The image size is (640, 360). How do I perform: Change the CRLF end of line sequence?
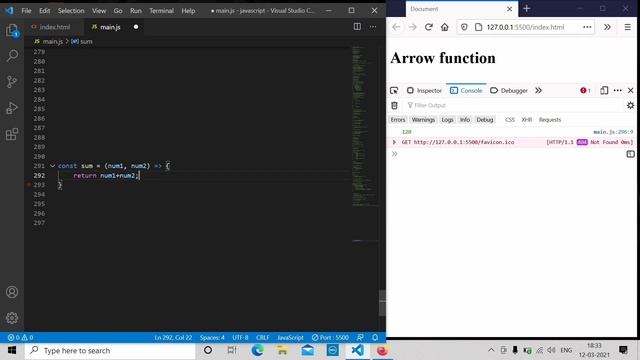tap(262, 338)
